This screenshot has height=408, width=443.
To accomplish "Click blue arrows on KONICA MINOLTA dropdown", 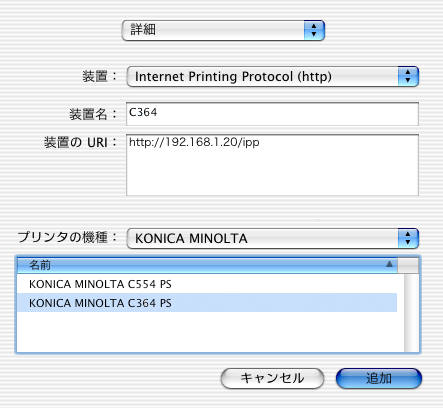I will tap(408, 238).
